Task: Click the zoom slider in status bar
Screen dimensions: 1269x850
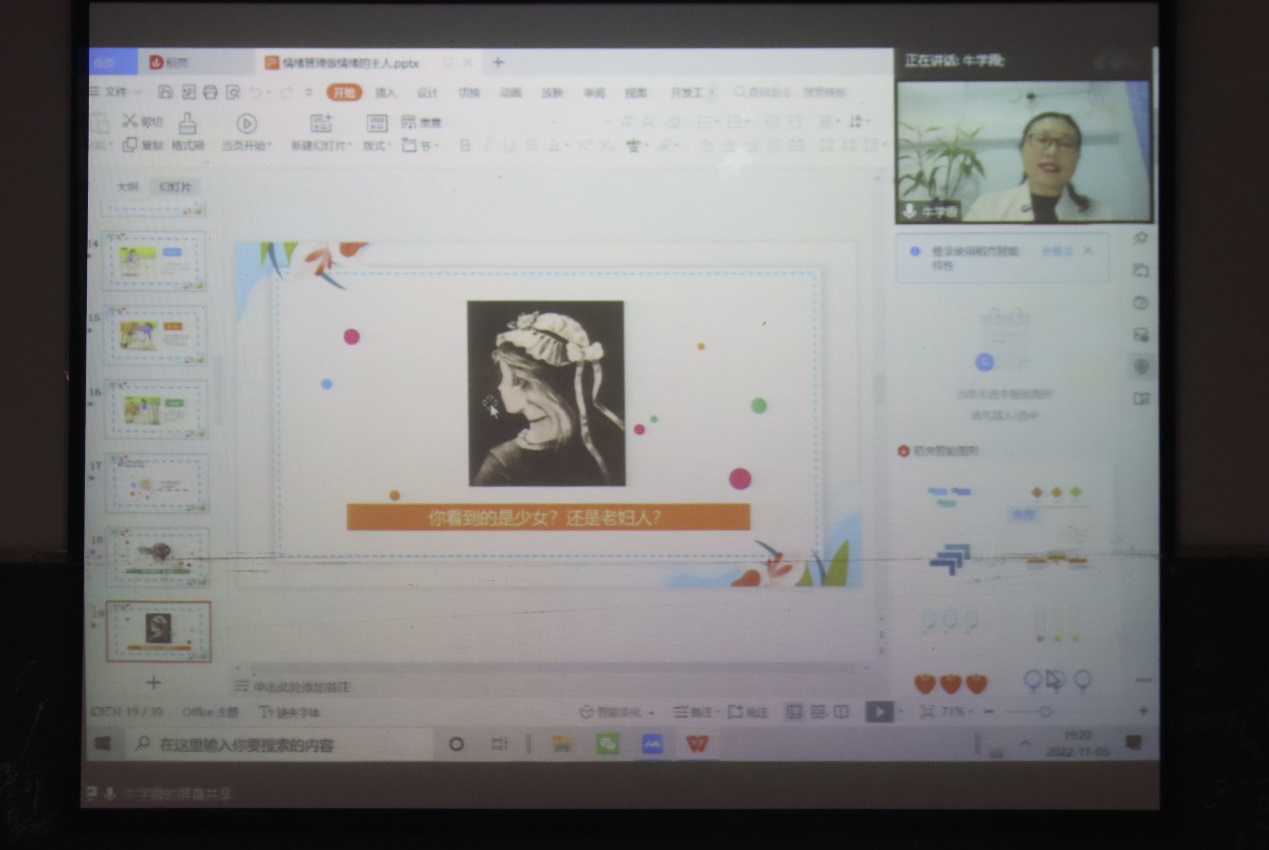Action: [1044, 712]
